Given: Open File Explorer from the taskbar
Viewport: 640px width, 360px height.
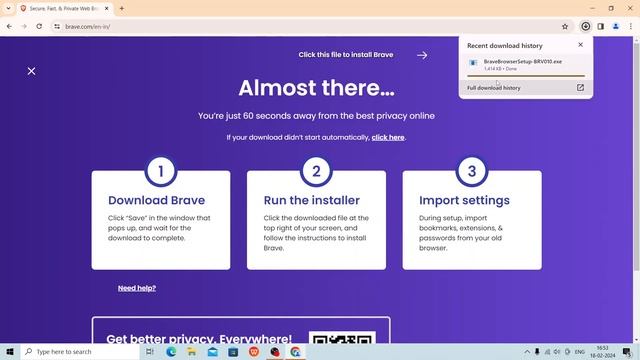Looking at the screenshot, I should (x=192, y=351).
